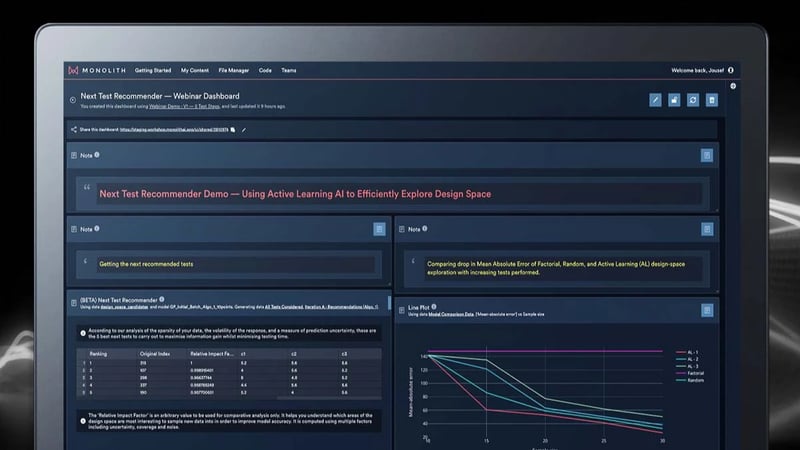Show info for the Line Plot

pos(433,307)
